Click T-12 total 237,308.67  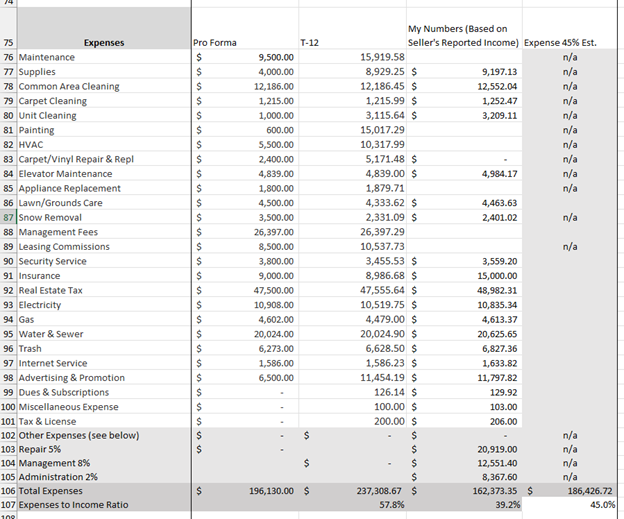point(352,491)
